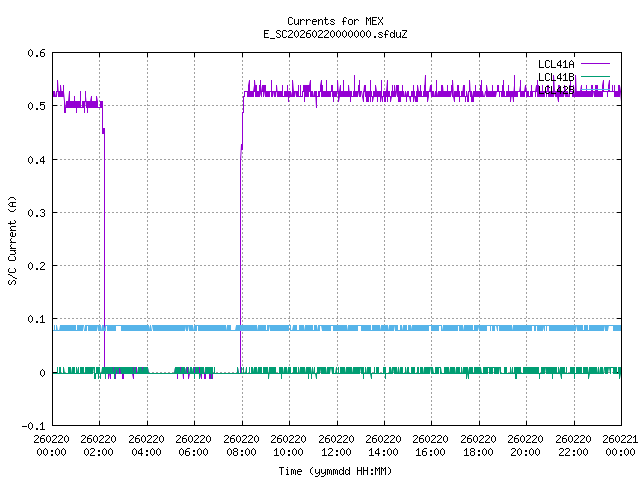
Task: Click the -0.1 y-axis tick label
Action: pos(33,426)
